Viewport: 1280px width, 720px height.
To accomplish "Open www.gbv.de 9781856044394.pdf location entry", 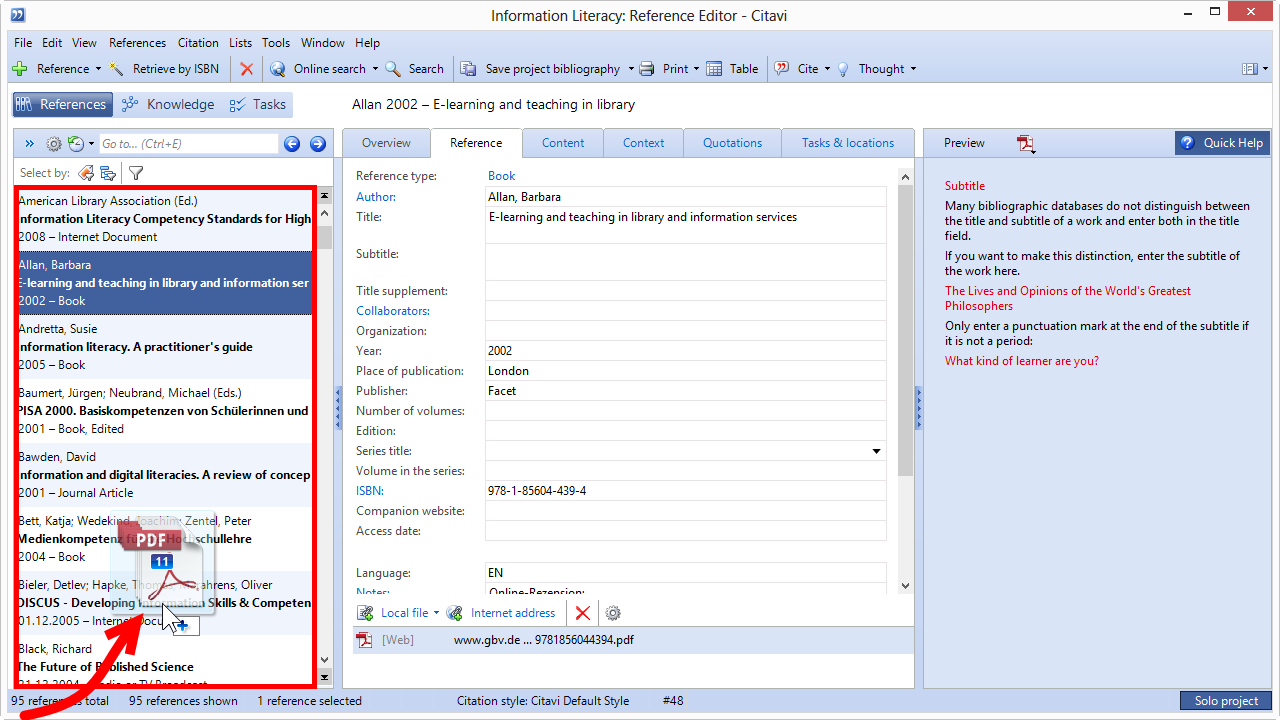I will point(633,640).
